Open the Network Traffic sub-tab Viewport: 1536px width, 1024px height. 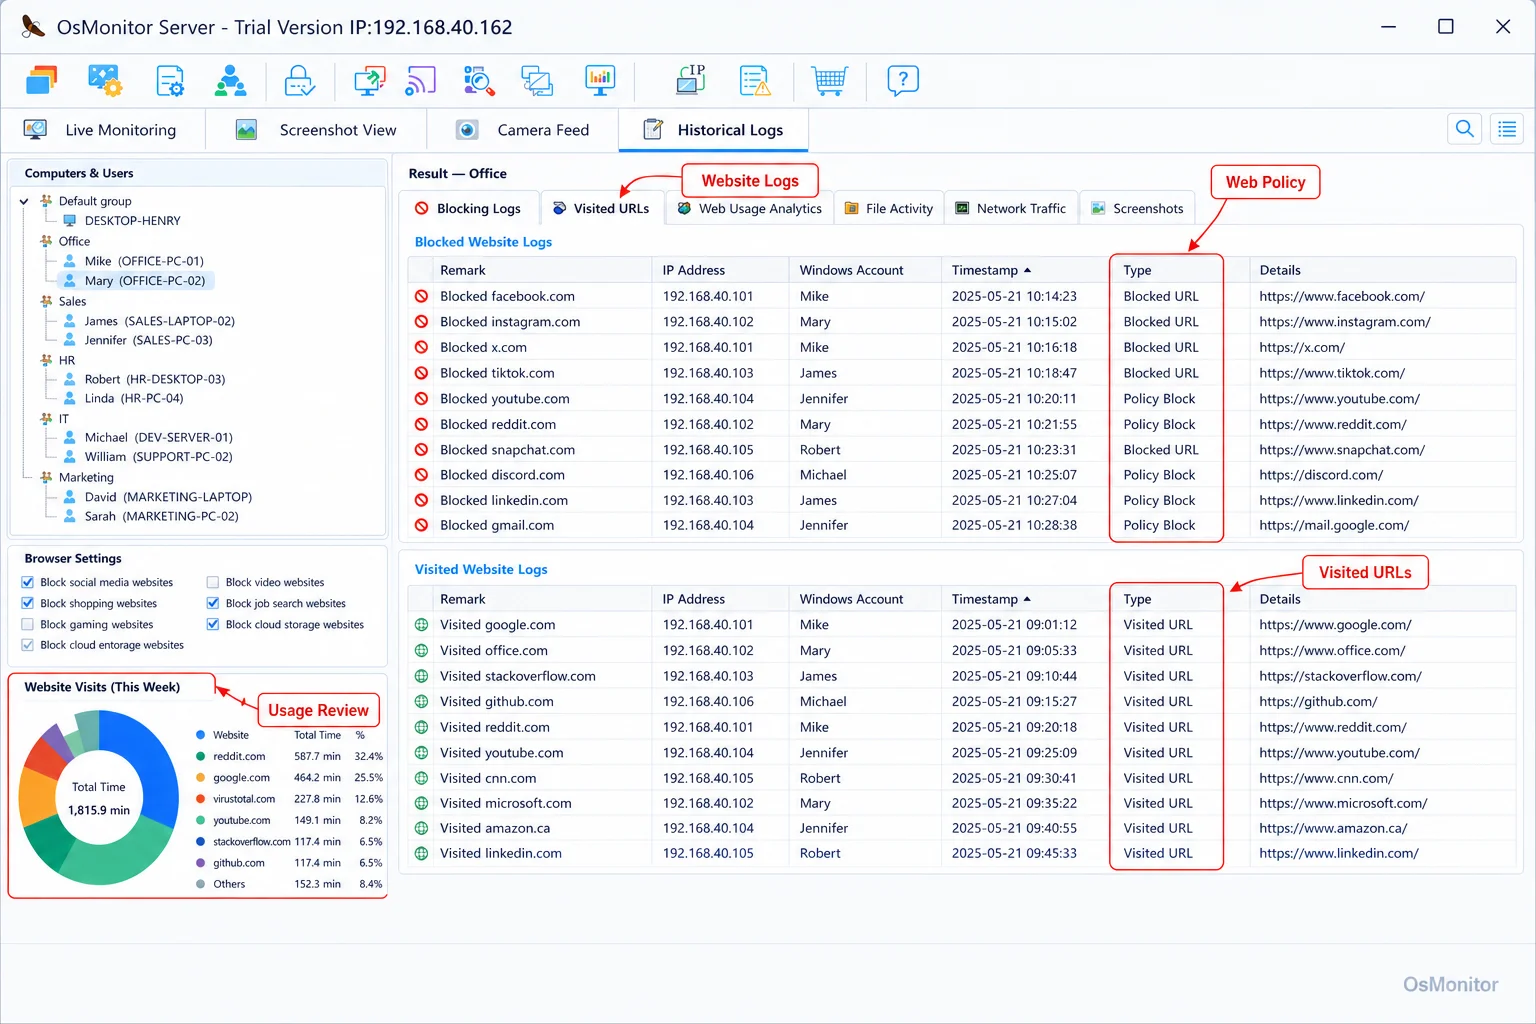[1011, 208]
